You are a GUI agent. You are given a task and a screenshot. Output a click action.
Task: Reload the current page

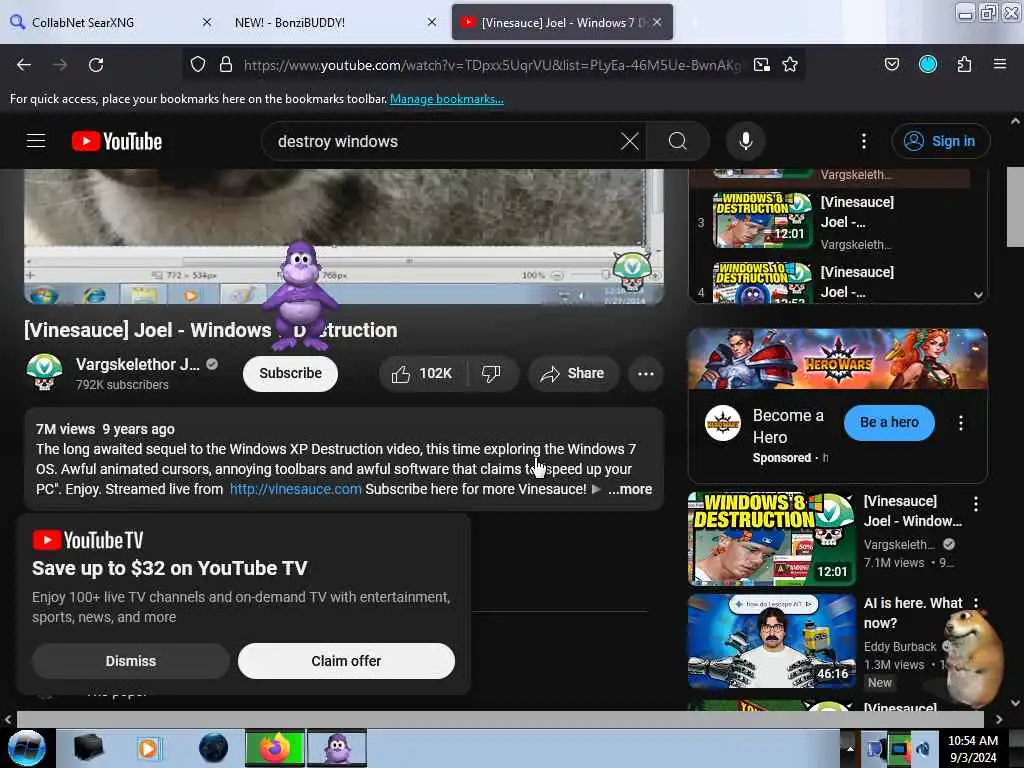click(96, 65)
